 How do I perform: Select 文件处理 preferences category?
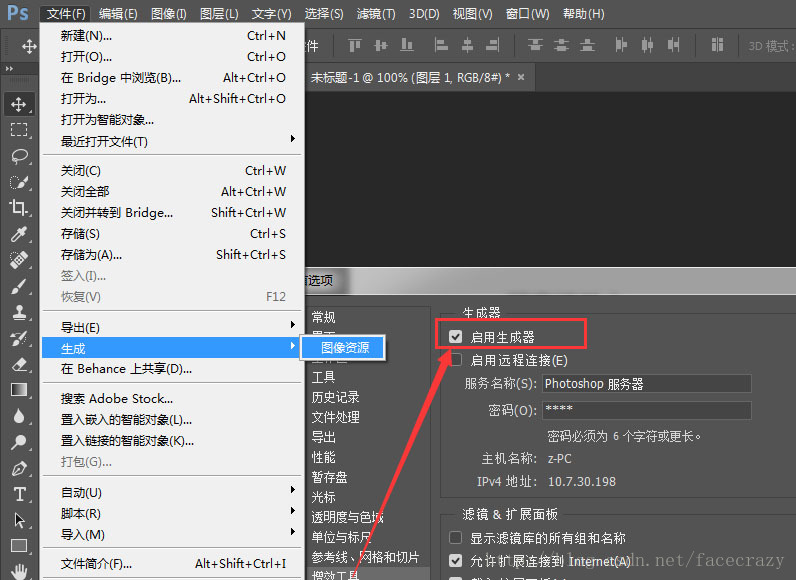(335, 417)
